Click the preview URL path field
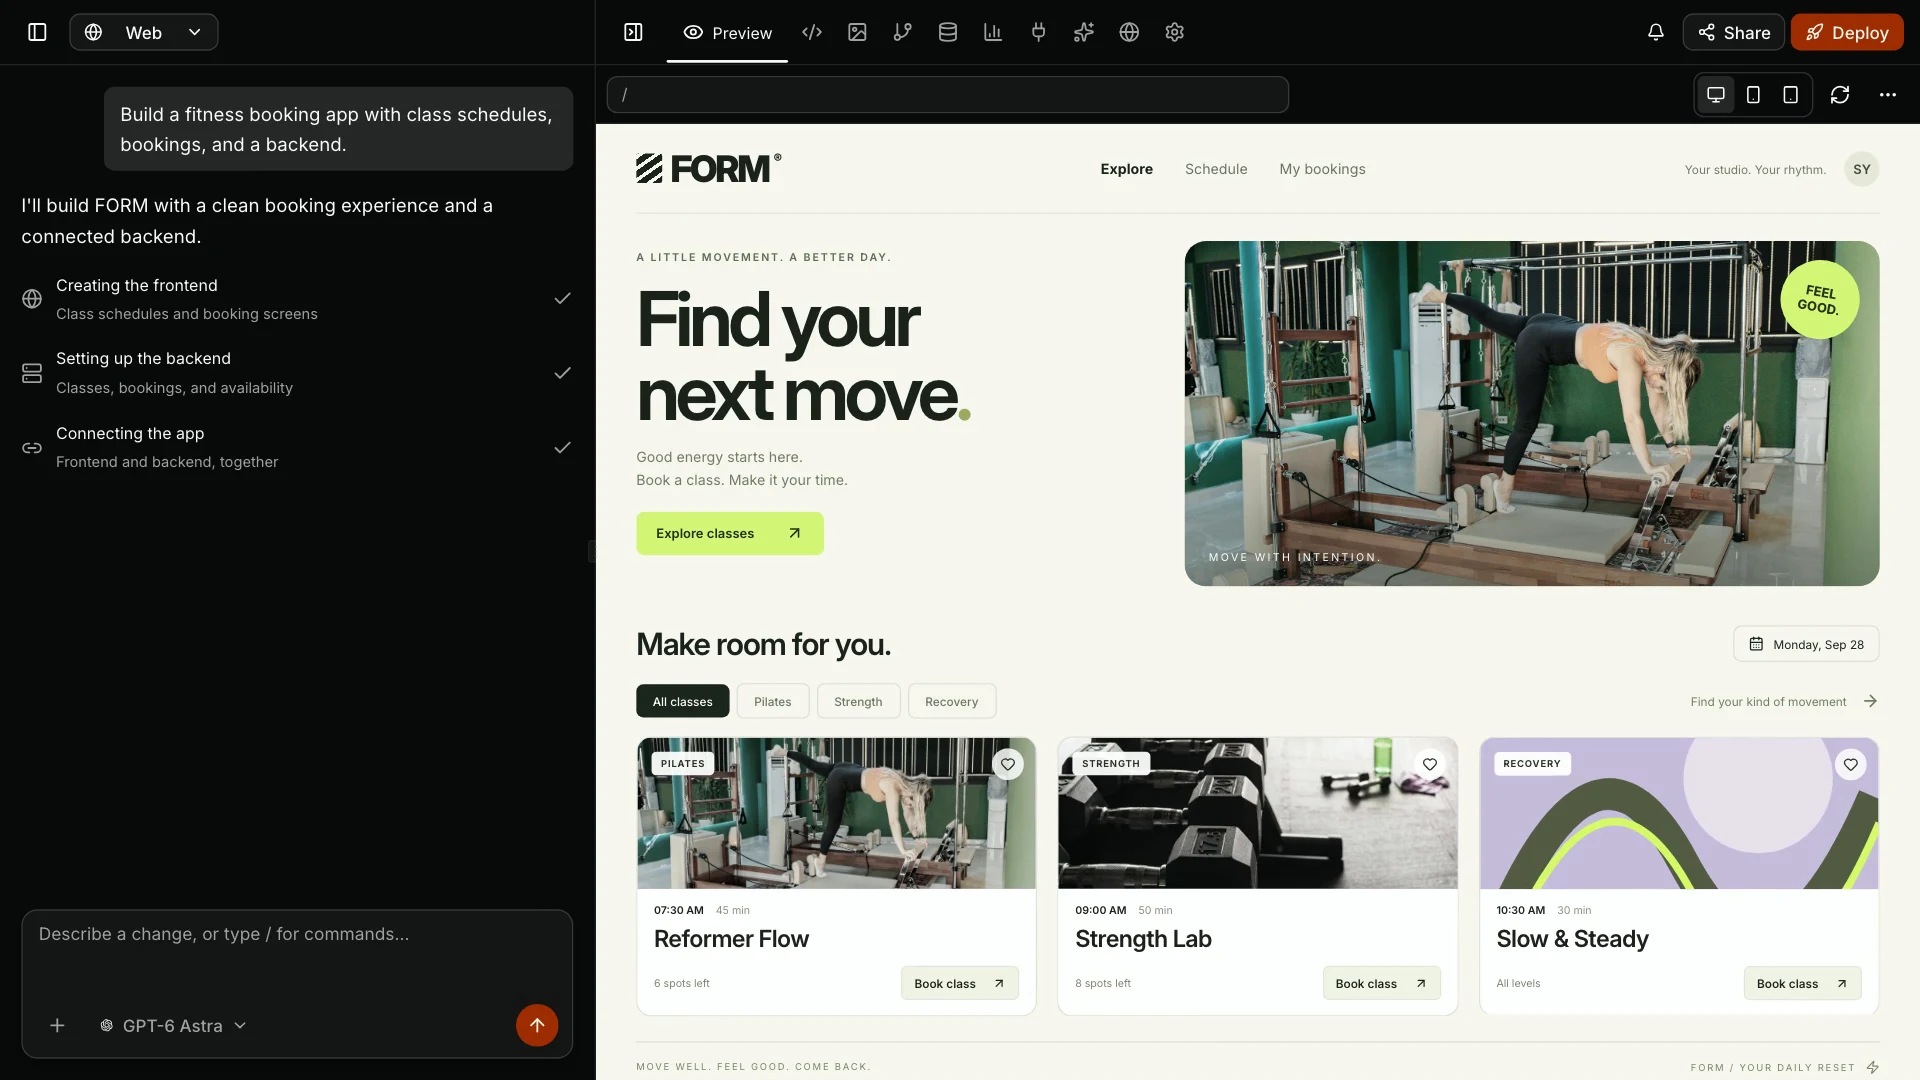1920x1080 pixels. tap(947, 94)
